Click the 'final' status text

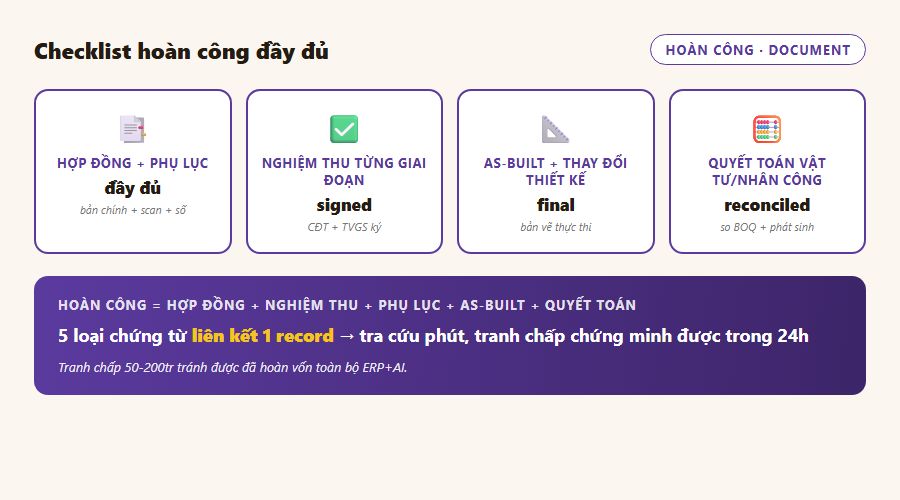(555, 205)
